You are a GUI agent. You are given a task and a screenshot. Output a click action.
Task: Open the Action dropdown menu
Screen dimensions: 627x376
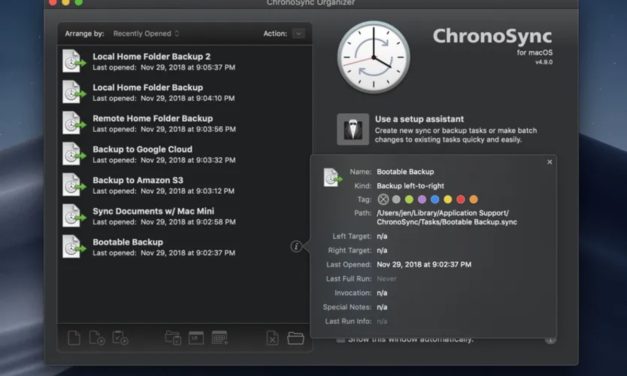[298, 34]
